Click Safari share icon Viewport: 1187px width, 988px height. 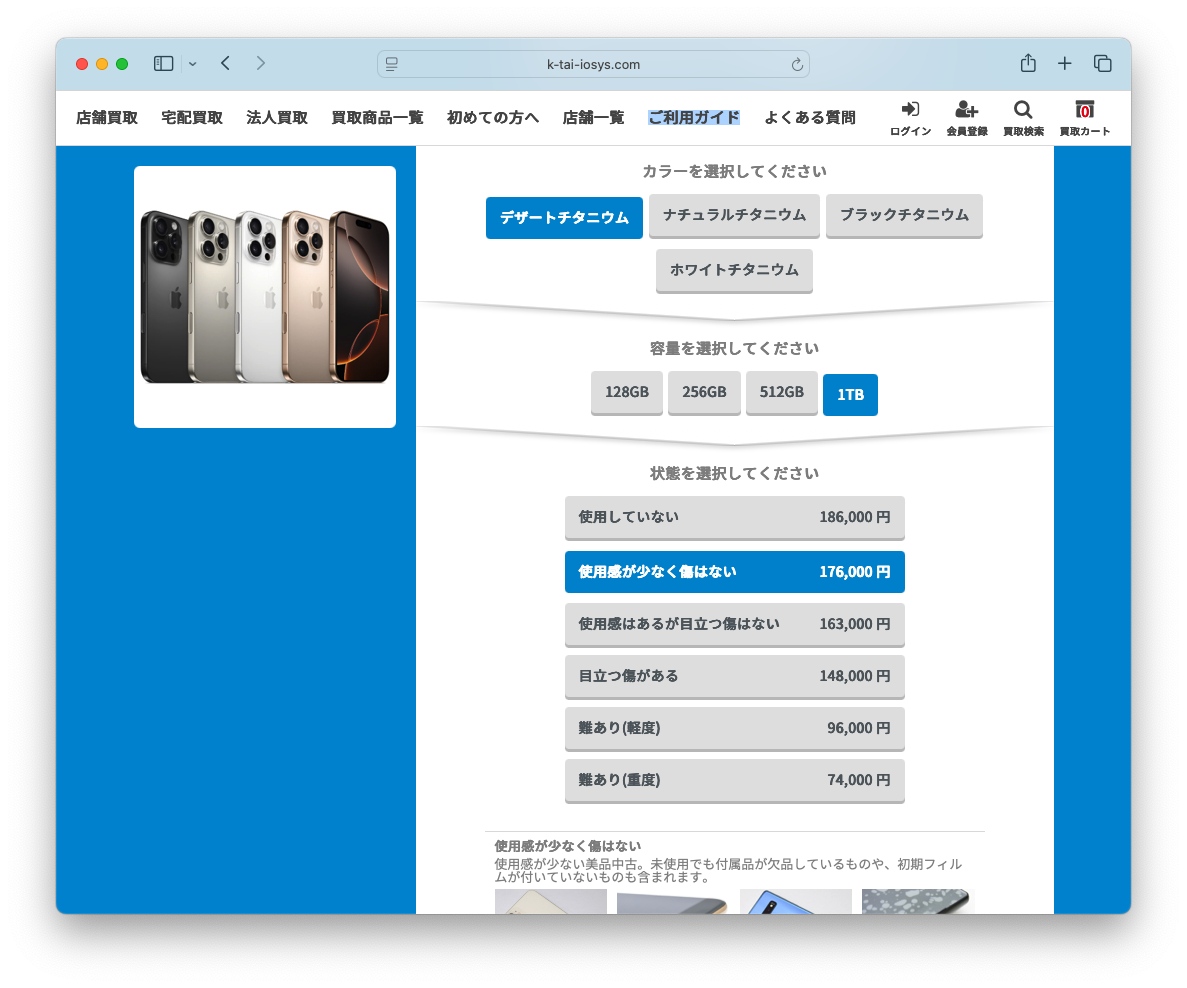[x=1028, y=64]
